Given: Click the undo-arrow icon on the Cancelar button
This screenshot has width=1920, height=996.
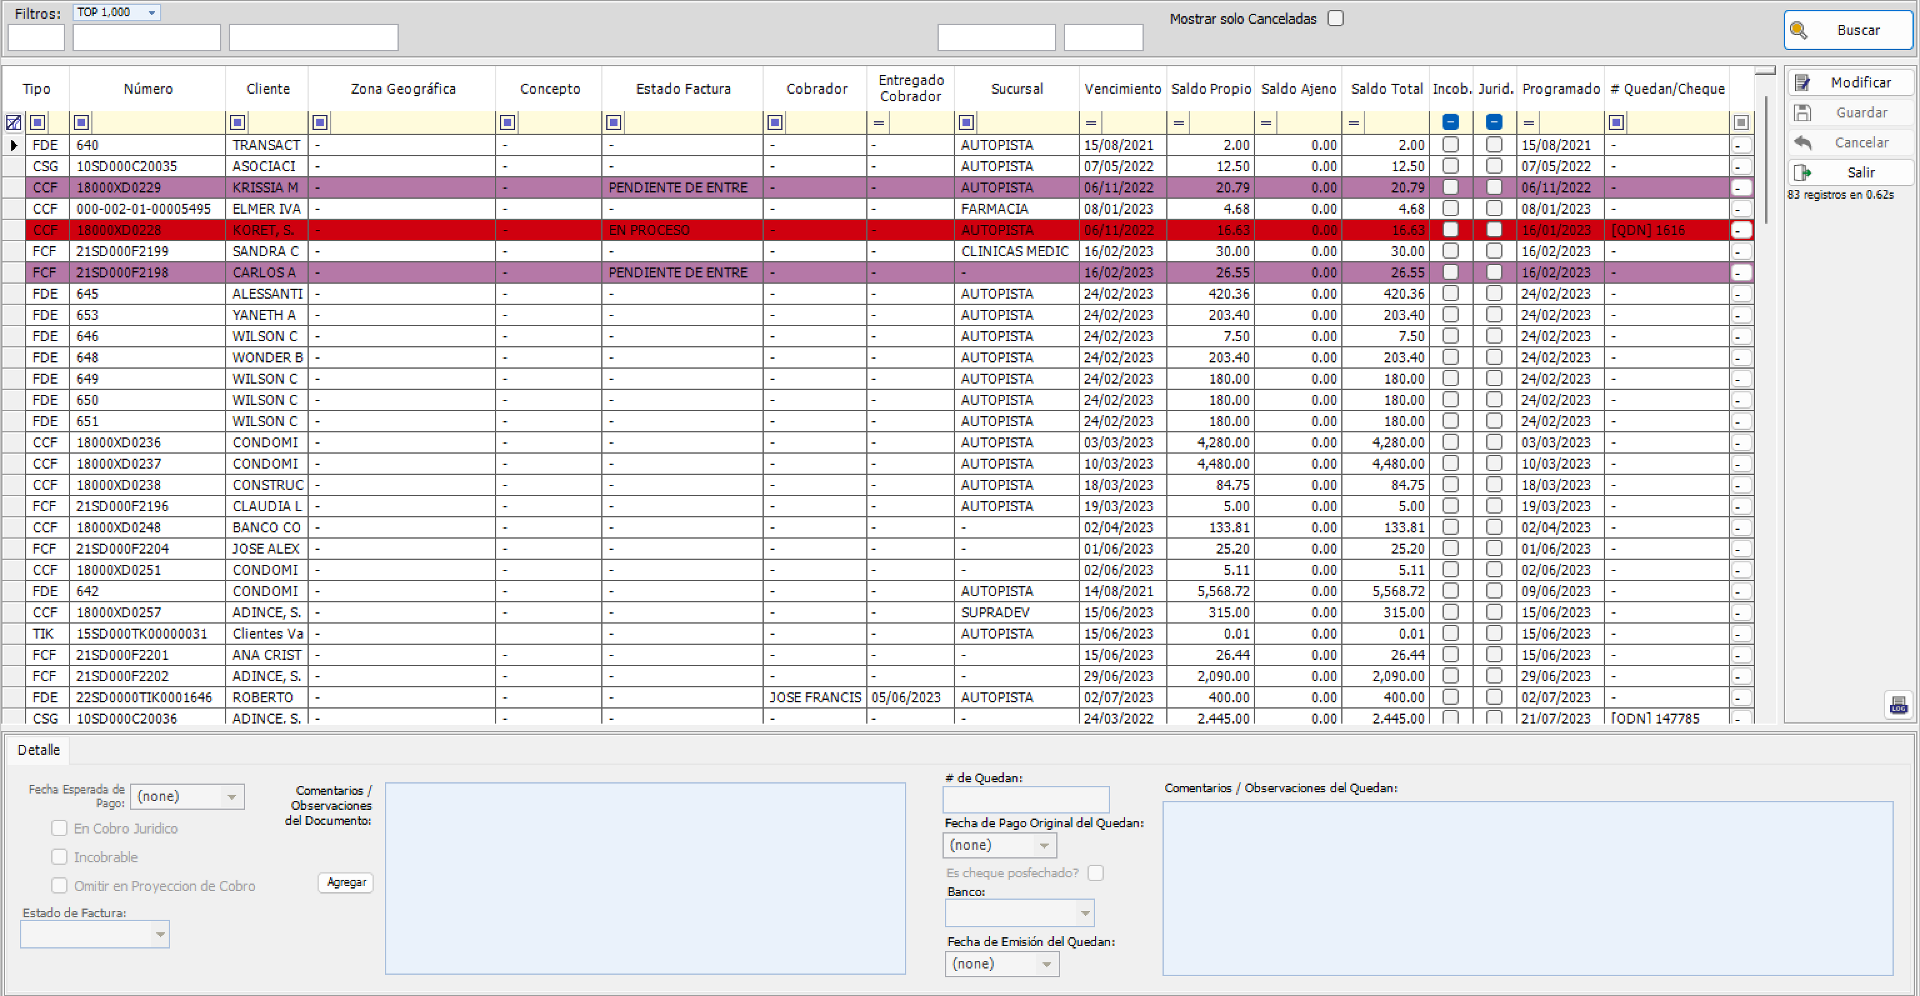Looking at the screenshot, I should click(x=1805, y=142).
